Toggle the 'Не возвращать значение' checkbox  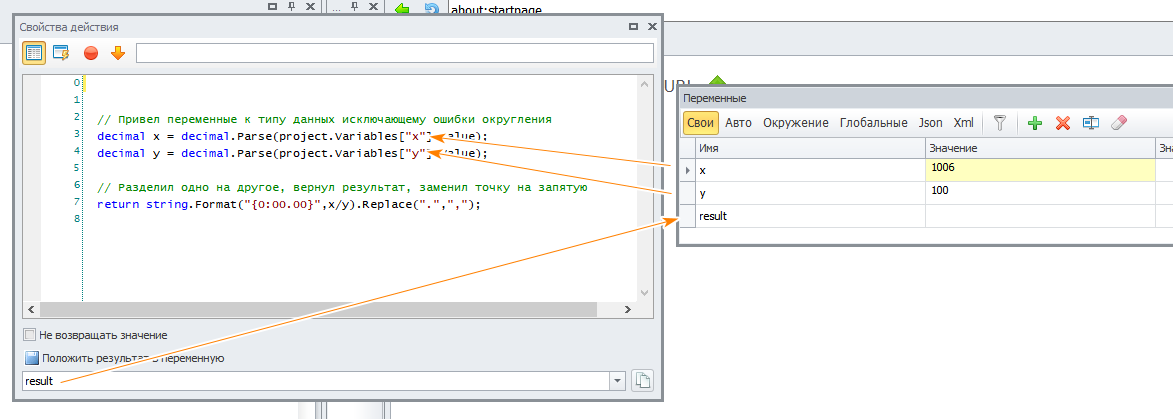pyautogui.click(x=30, y=335)
